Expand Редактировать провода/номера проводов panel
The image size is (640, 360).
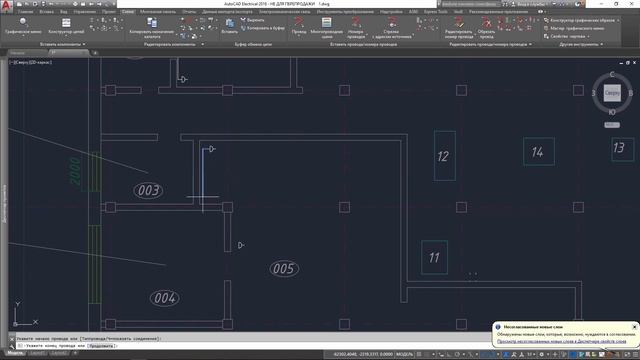pyautogui.click(x=491, y=44)
